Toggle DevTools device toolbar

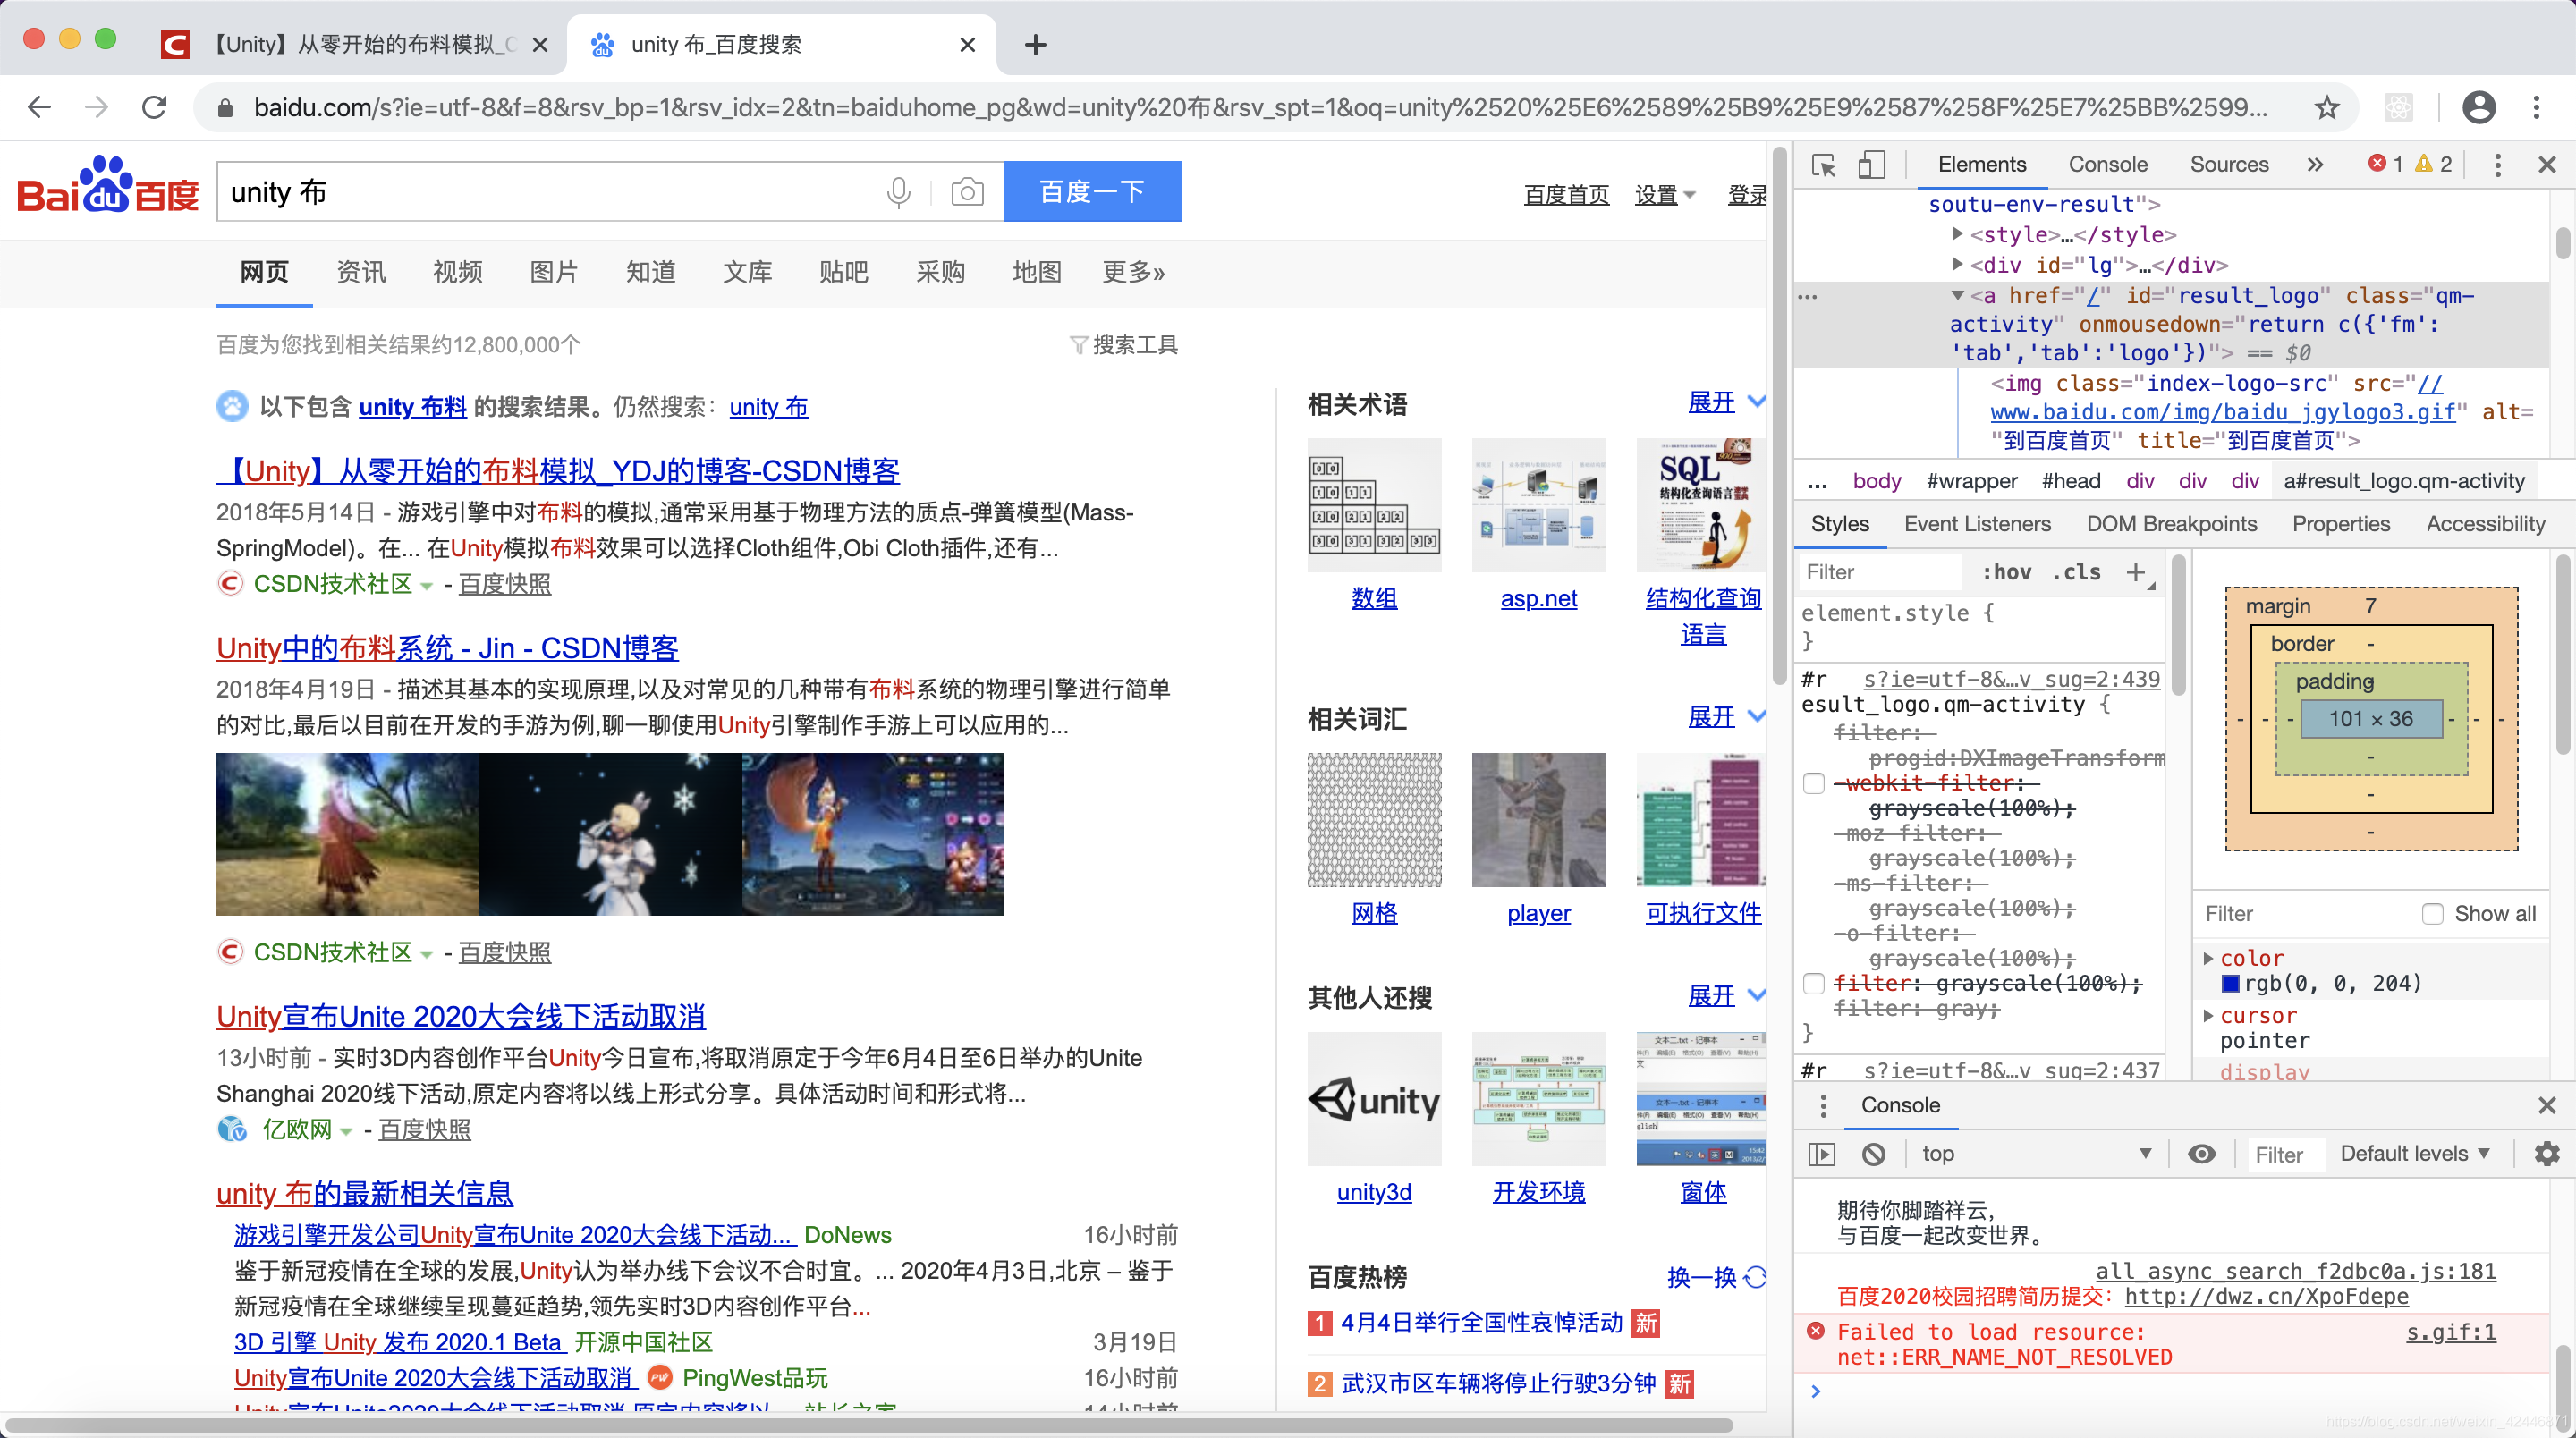(x=1871, y=165)
